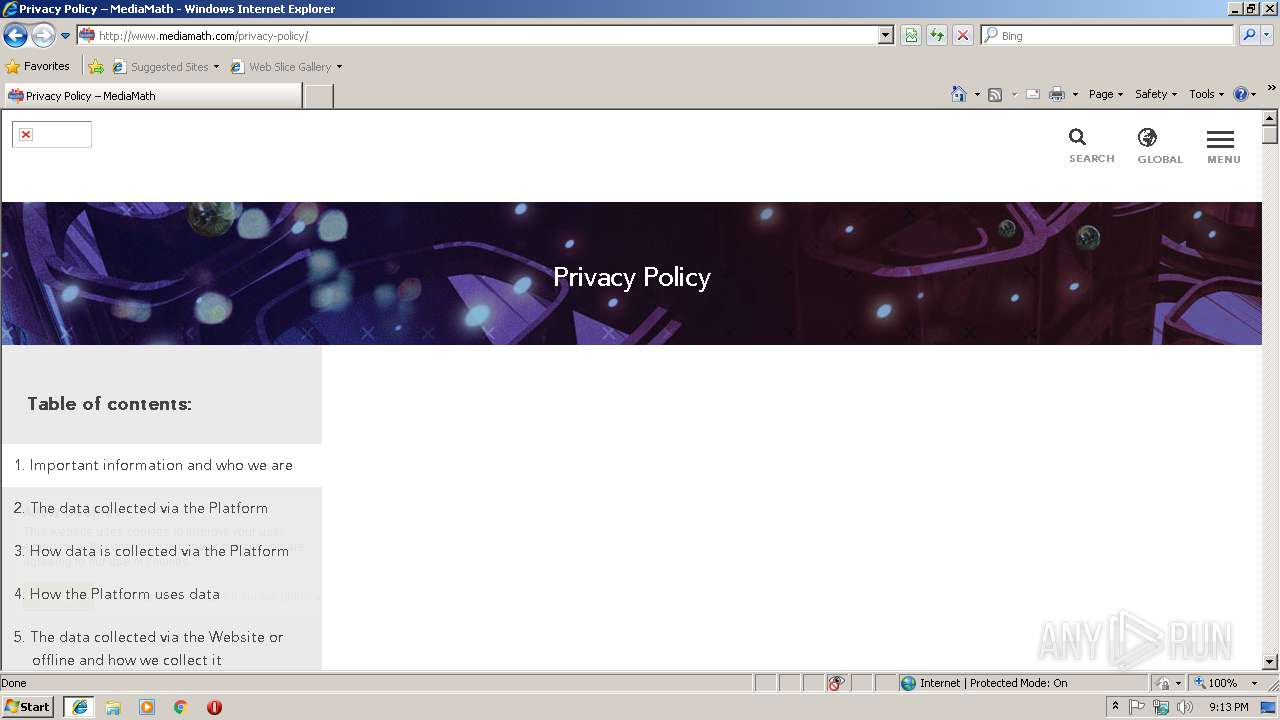Open the Favorites star button

tap(38, 67)
